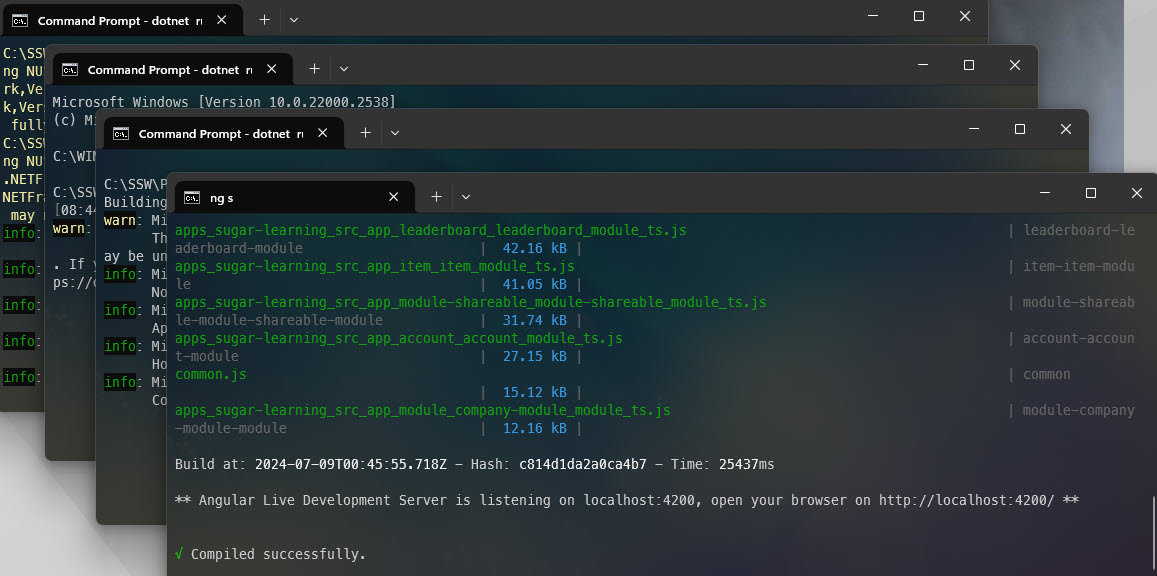Viewport: 1157px width, 576px height.
Task: Close the 'ng s' tab
Action: (x=394, y=197)
